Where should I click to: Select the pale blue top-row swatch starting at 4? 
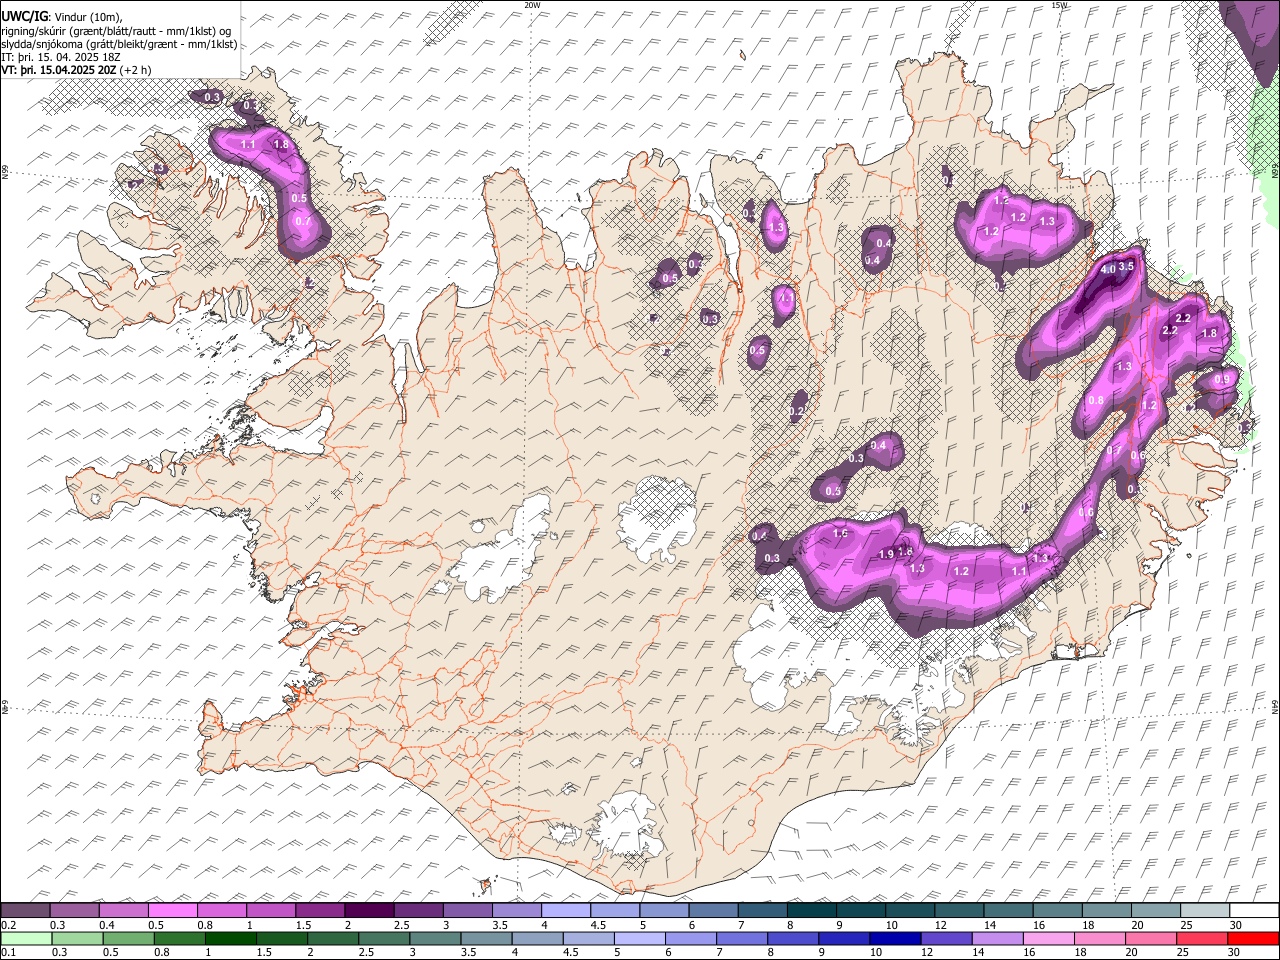[x=566, y=910]
